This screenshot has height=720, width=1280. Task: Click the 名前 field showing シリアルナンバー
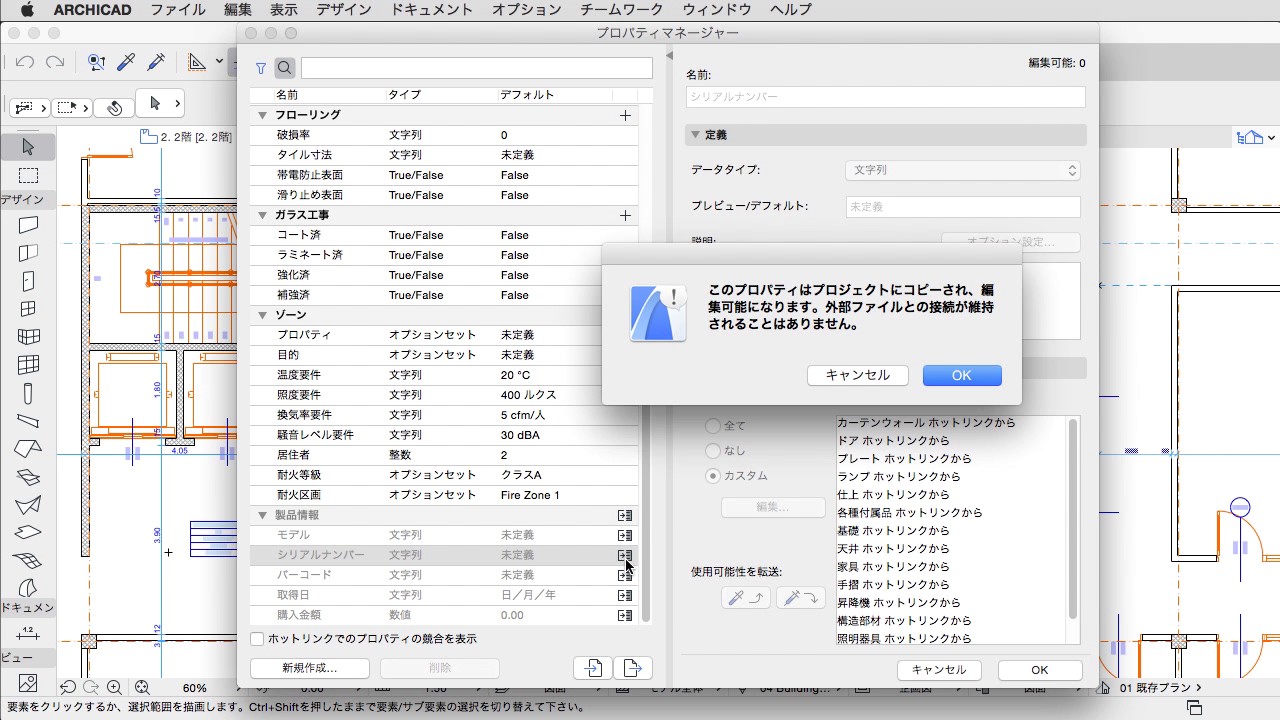[x=885, y=97]
